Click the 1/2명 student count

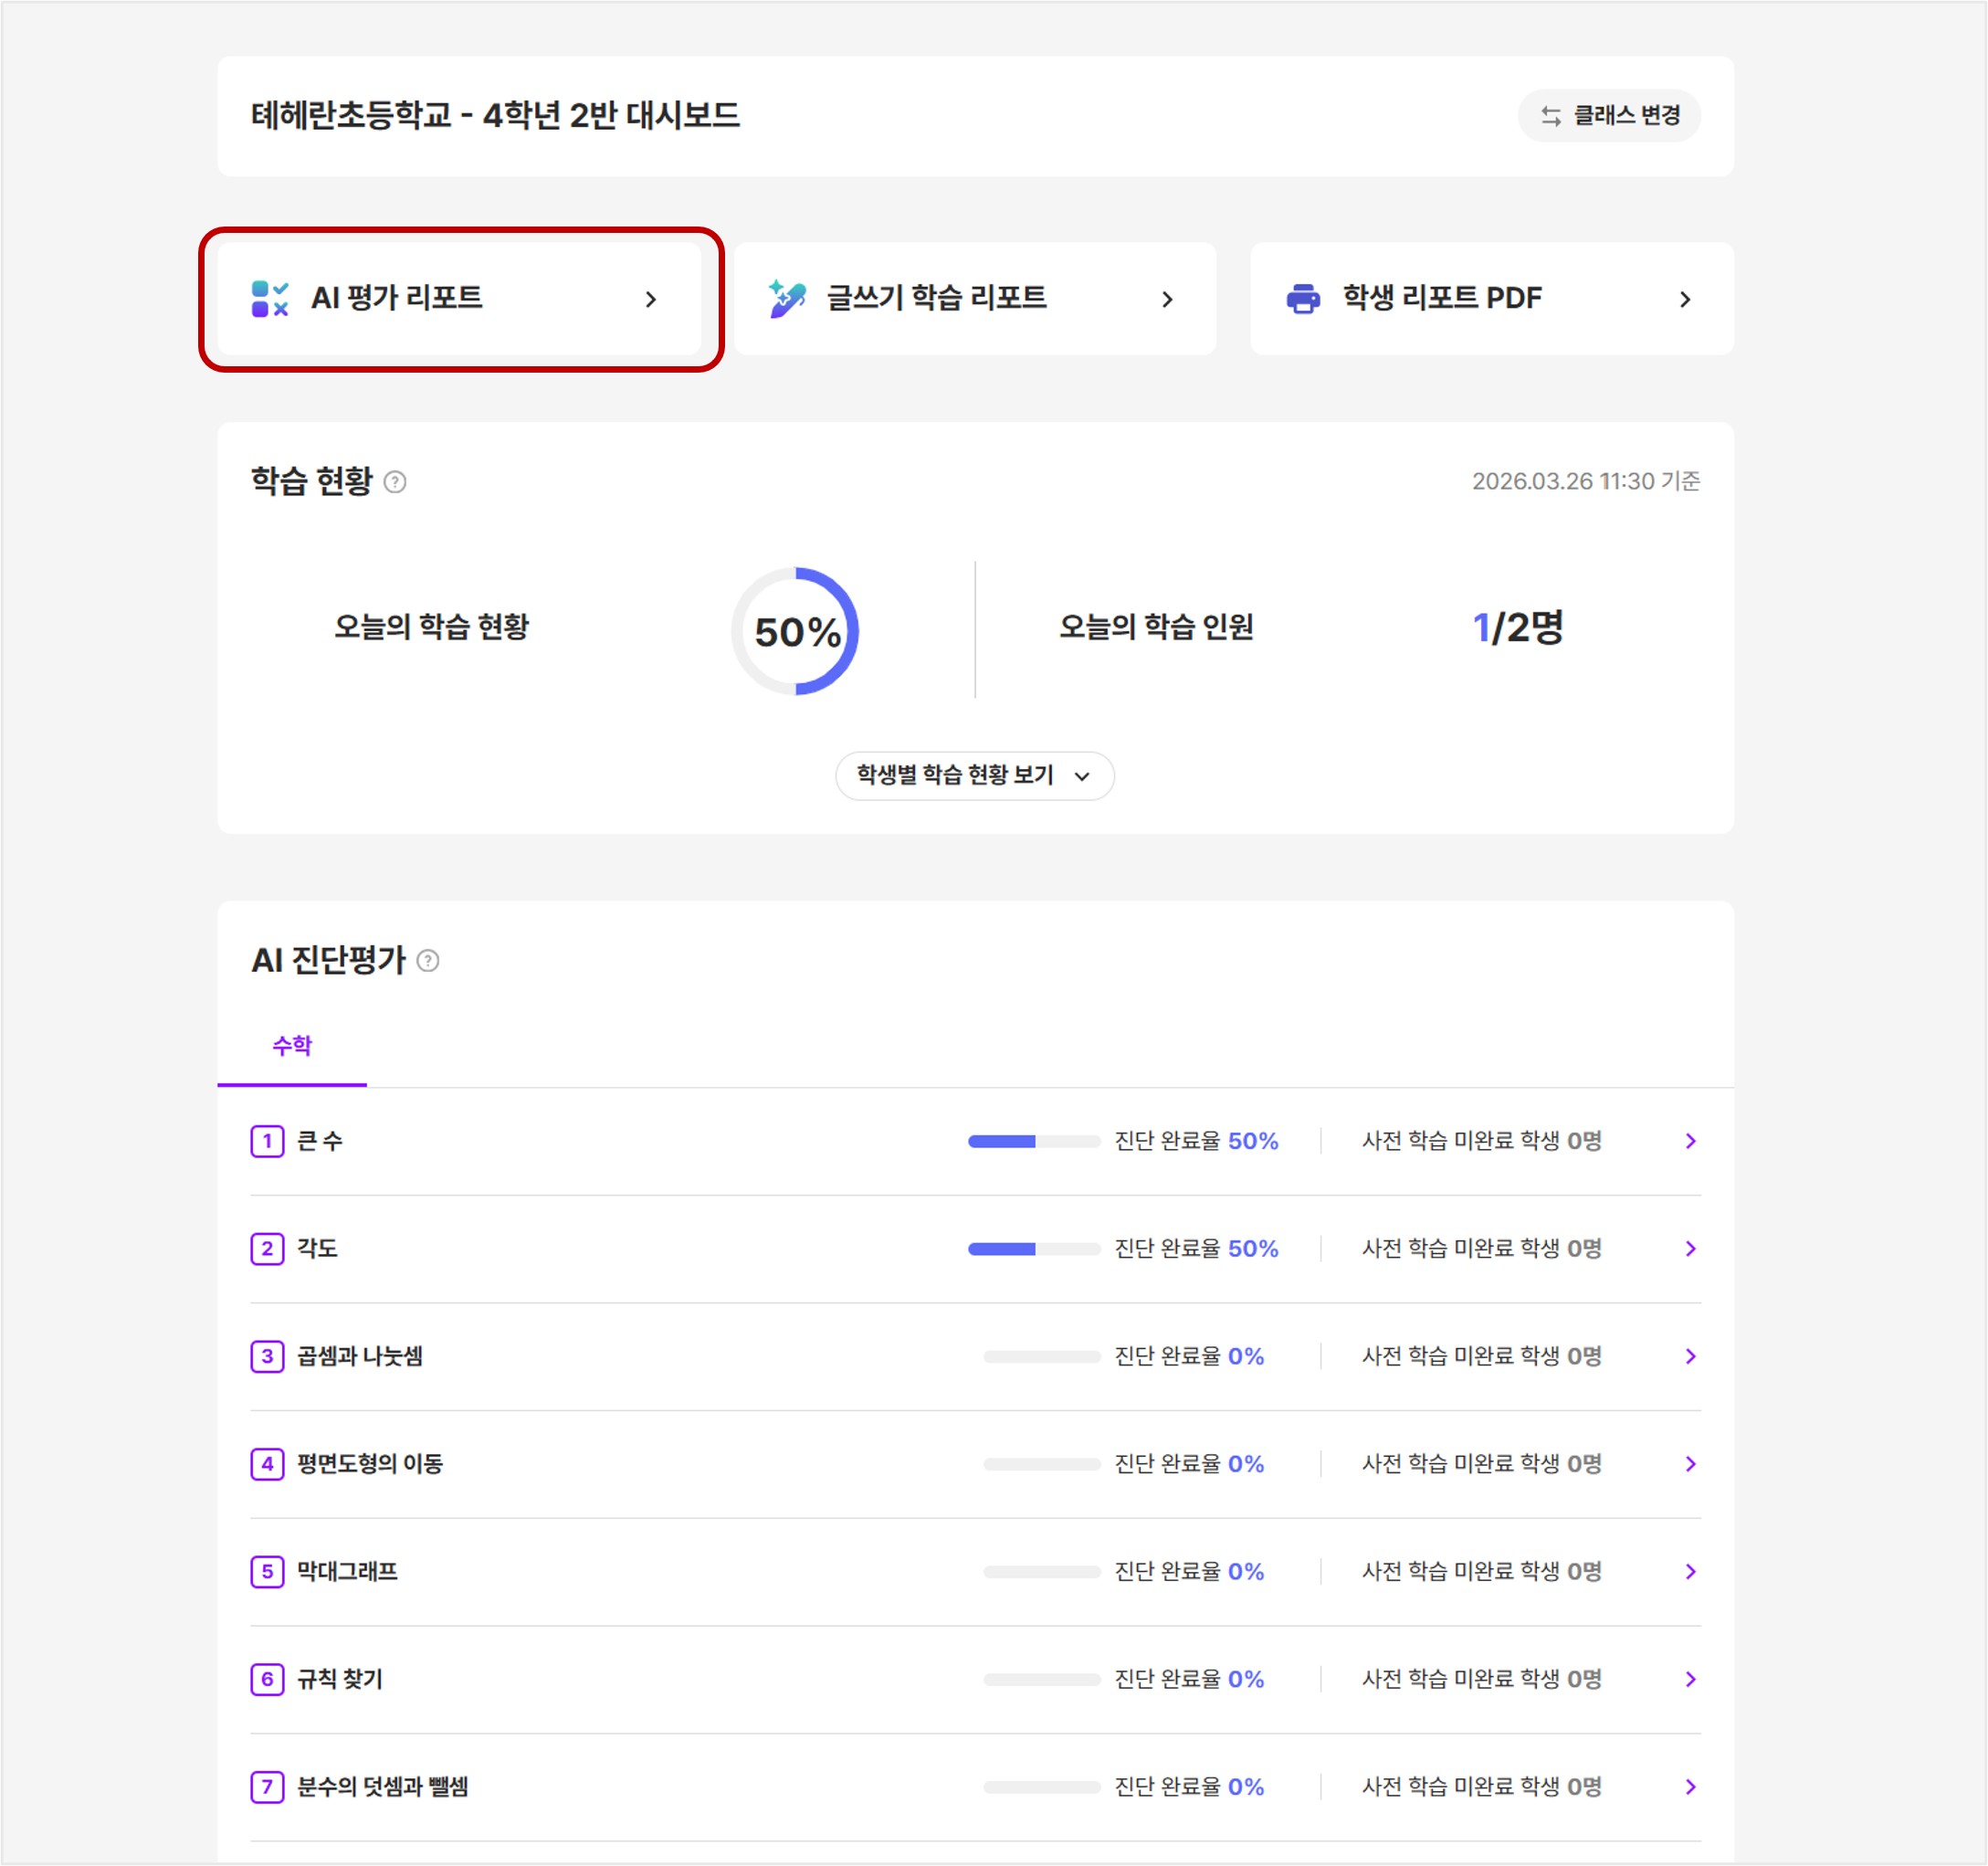point(1518,628)
